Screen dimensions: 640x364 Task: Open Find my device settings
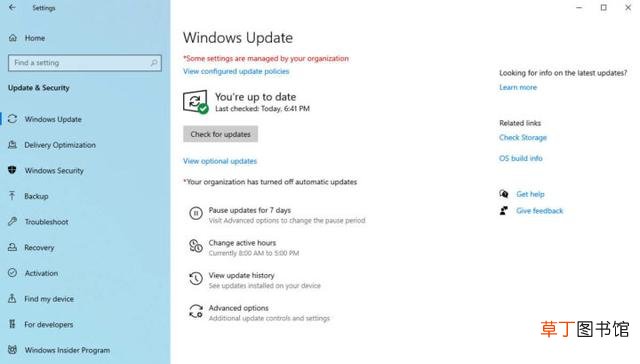pos(49,299)
